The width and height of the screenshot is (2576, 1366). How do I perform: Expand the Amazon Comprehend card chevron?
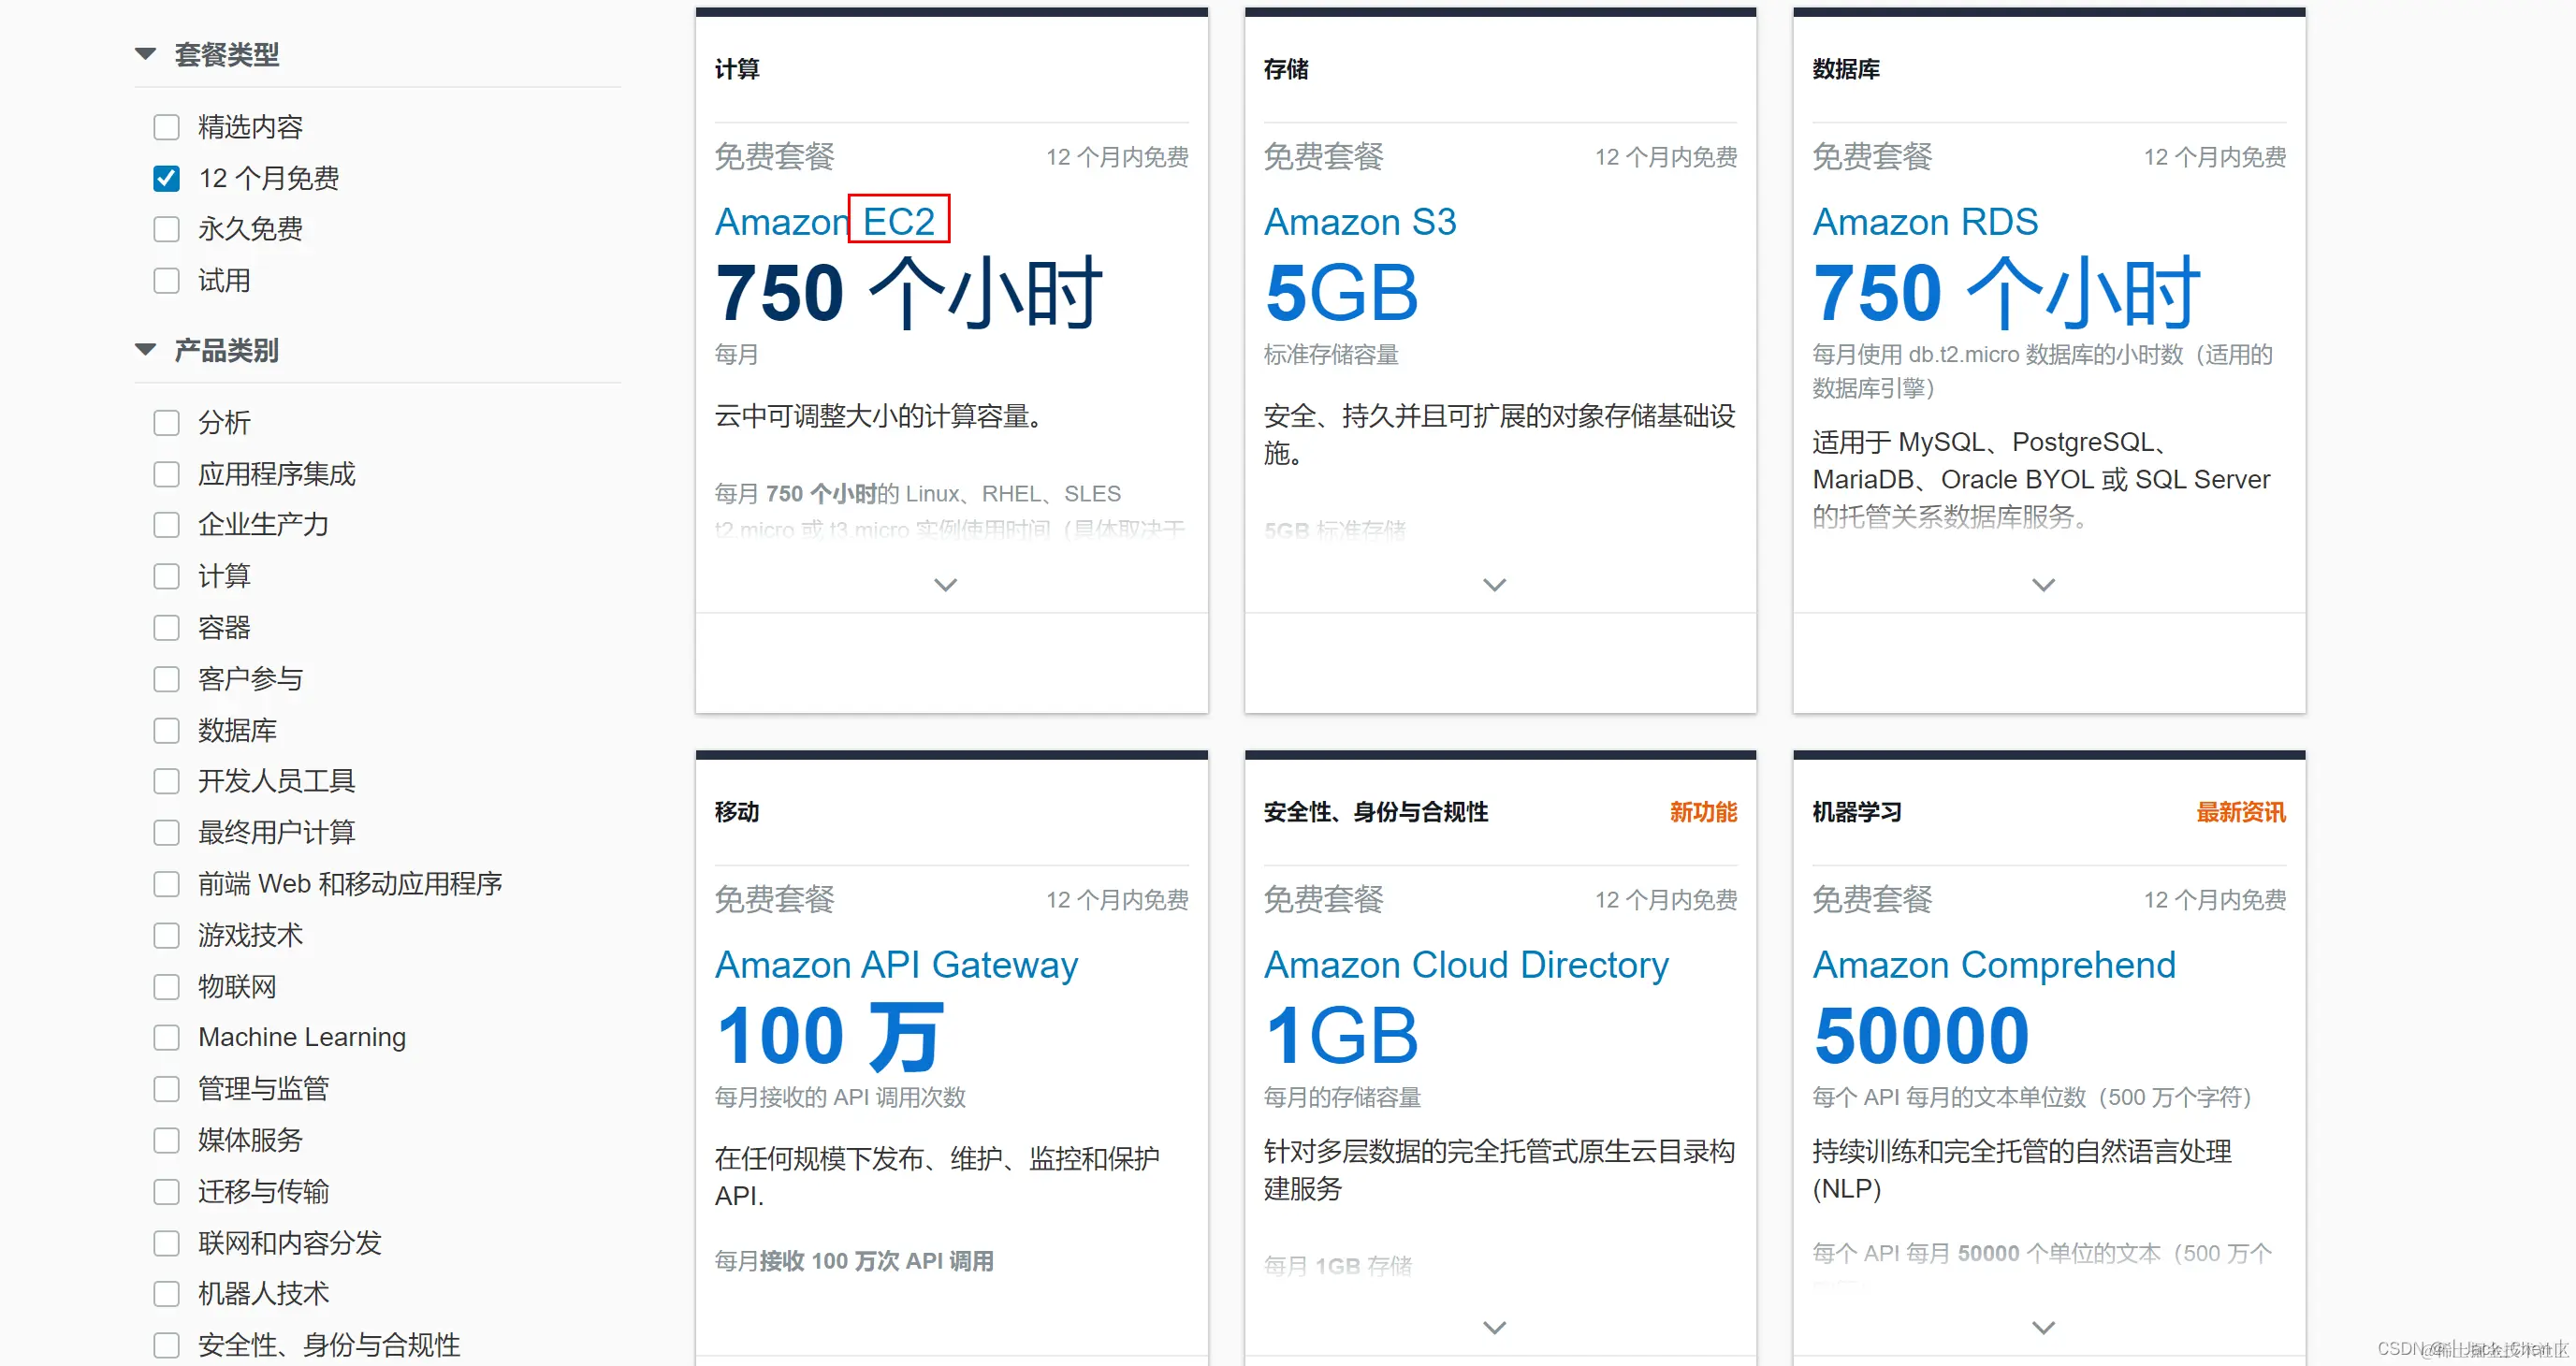[x=2044, y=1328]
